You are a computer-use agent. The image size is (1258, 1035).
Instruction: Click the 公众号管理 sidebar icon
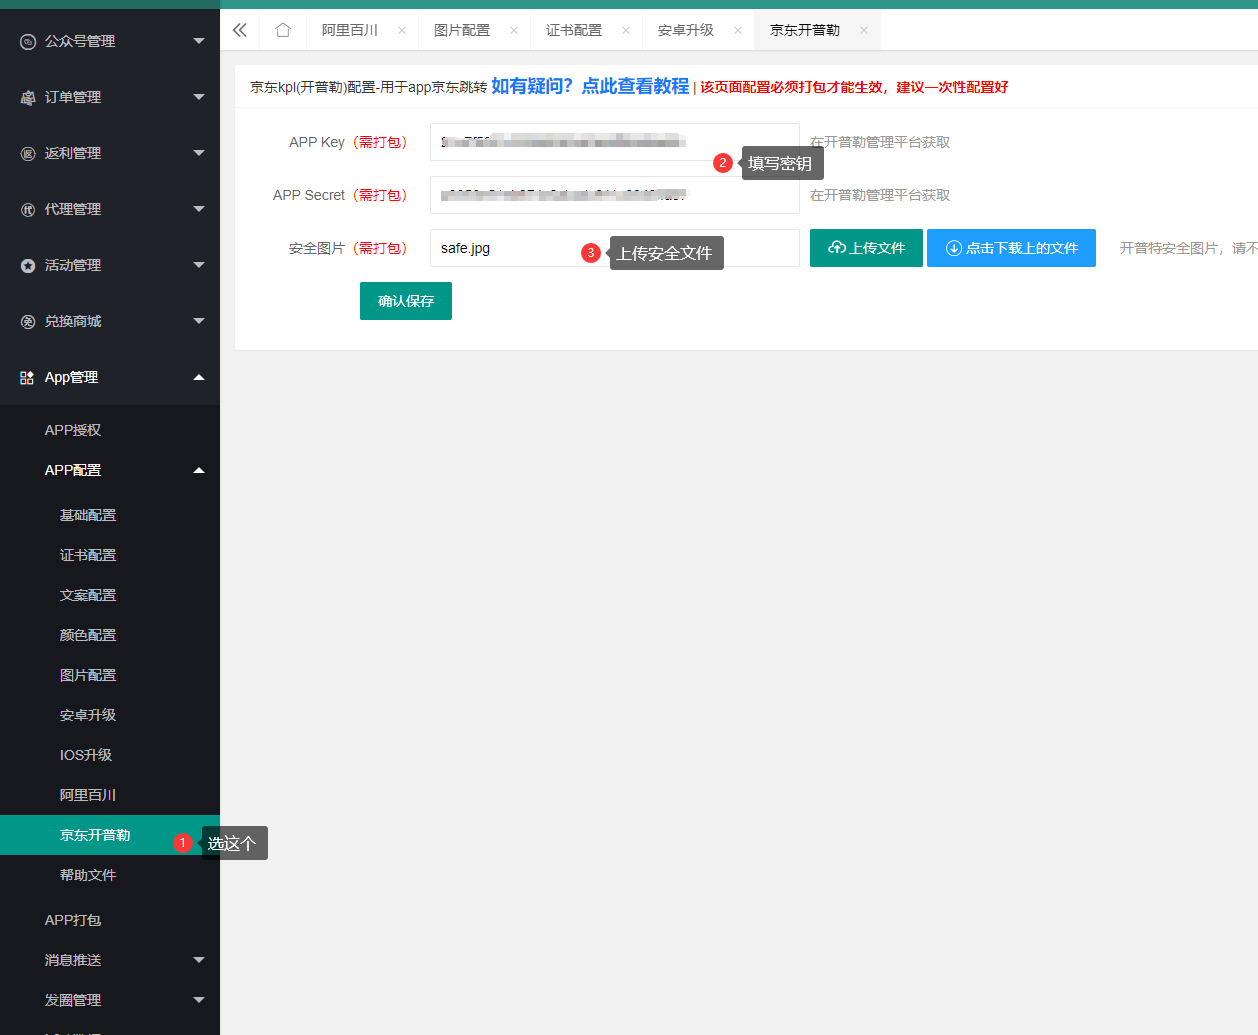(28, 41)
